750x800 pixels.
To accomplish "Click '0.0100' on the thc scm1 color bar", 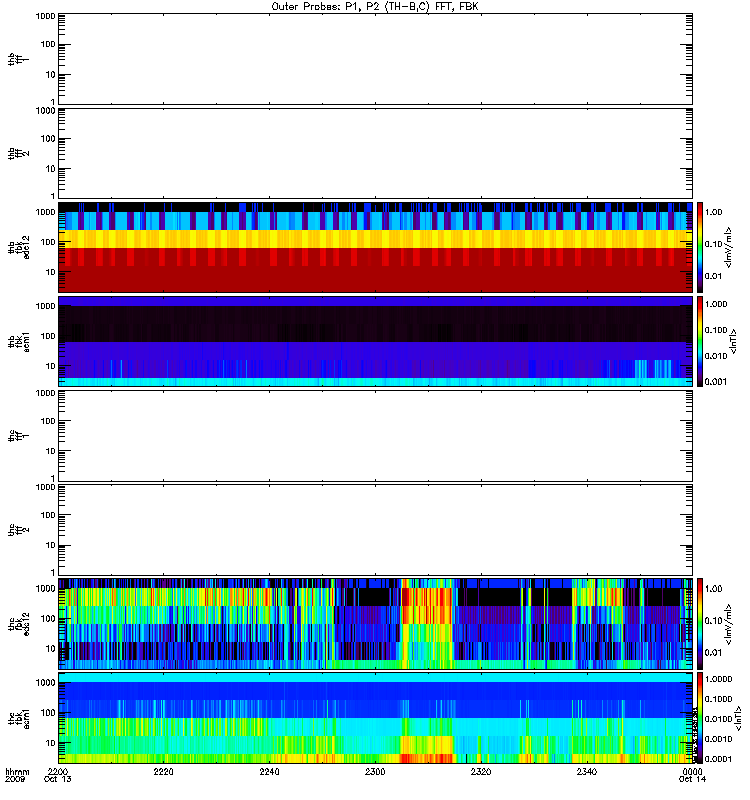I will point(718,719).
